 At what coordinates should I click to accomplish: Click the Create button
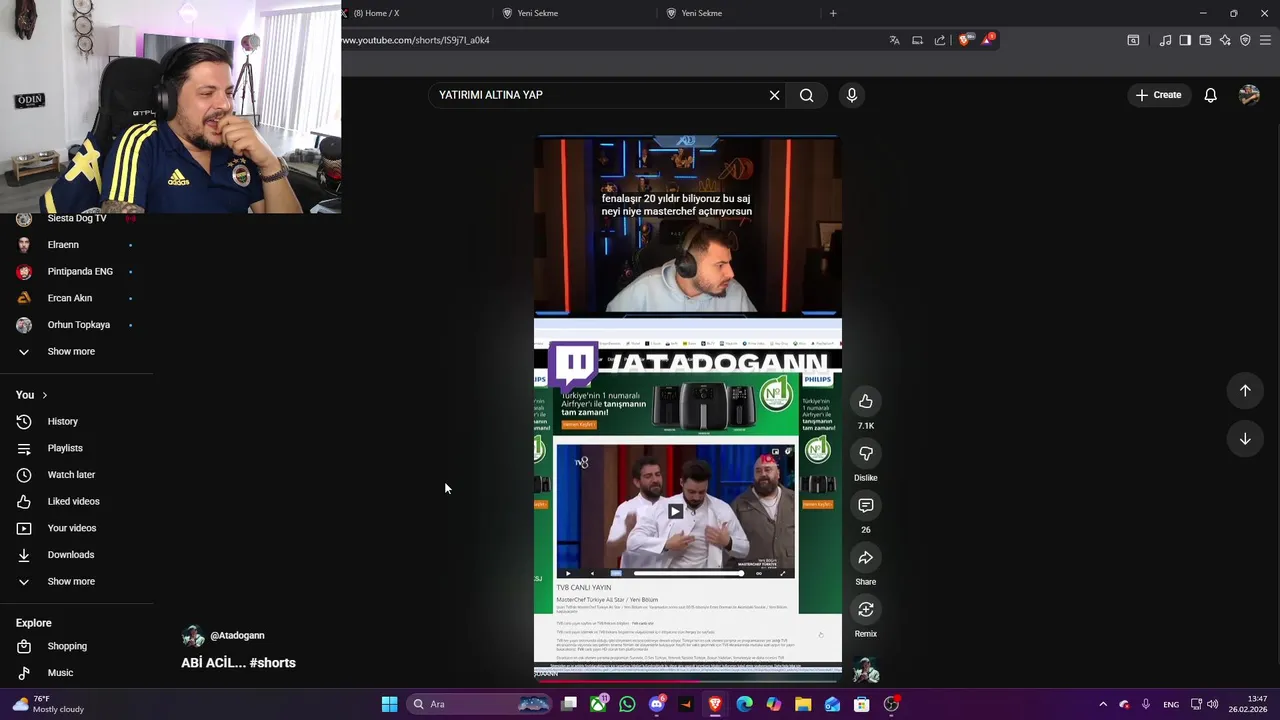pos(1158,95)
